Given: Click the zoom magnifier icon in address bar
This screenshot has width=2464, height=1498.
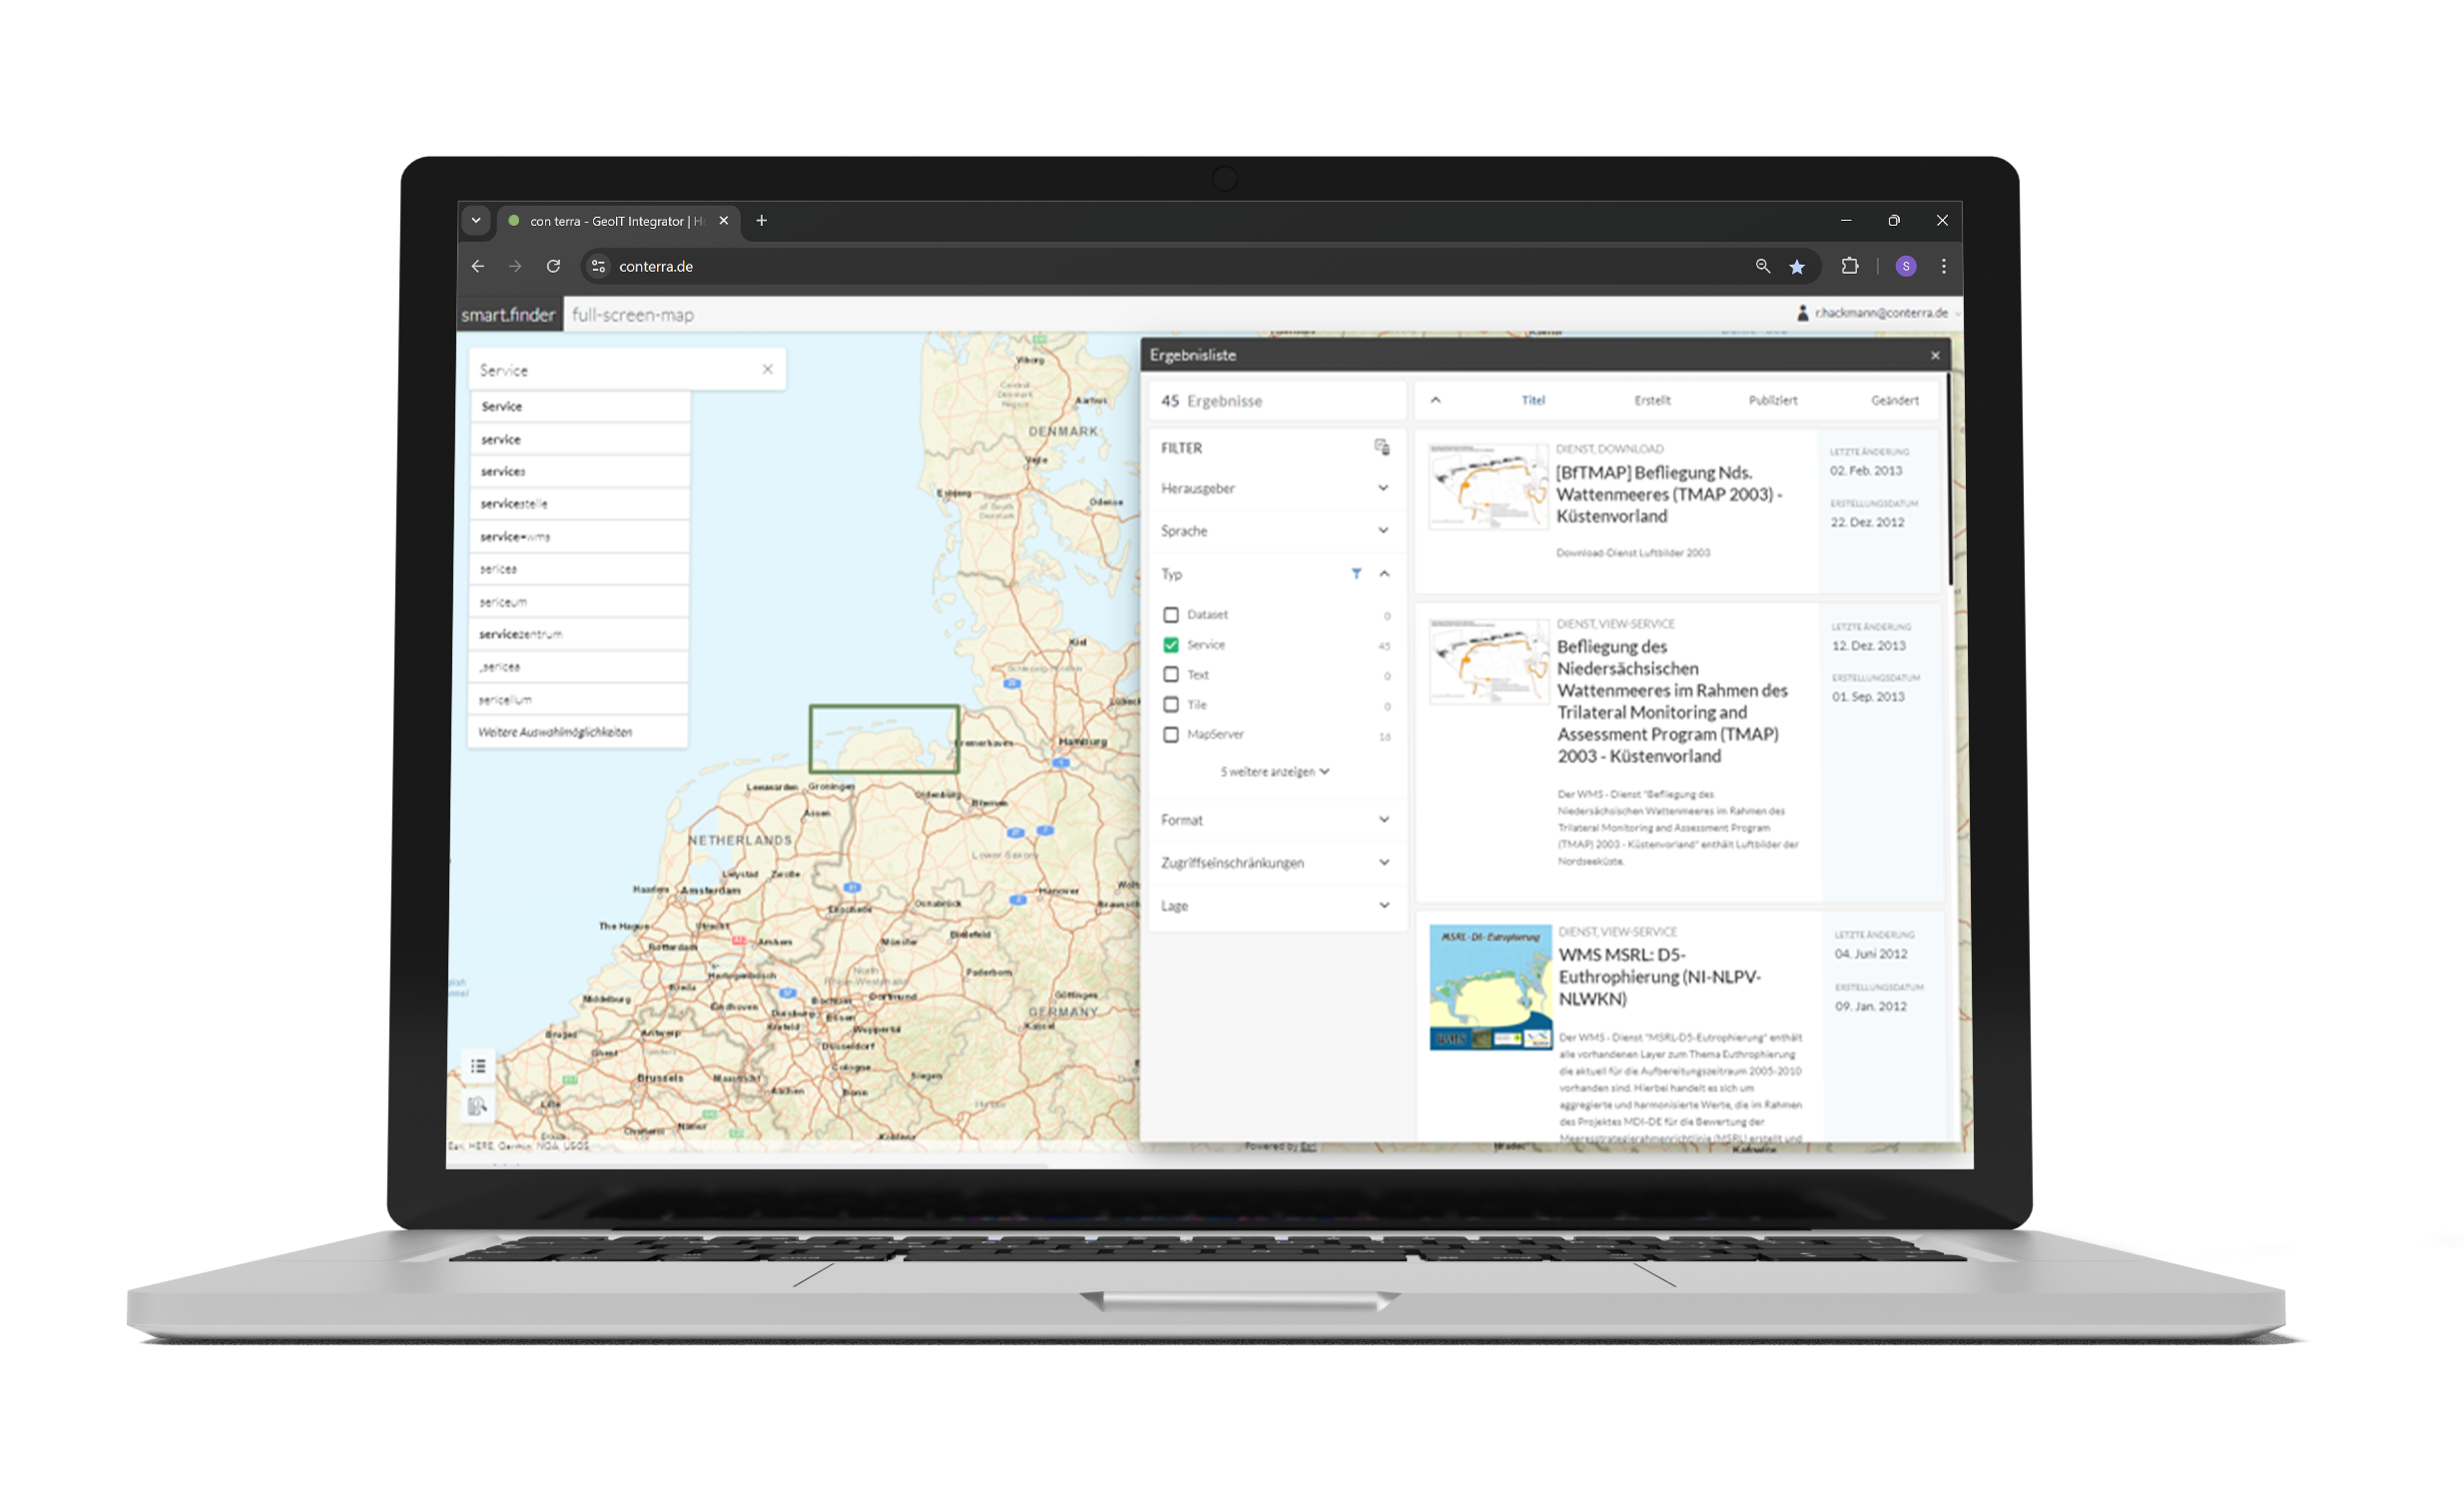Looking at the screenshot, I should click(1762, 266).
